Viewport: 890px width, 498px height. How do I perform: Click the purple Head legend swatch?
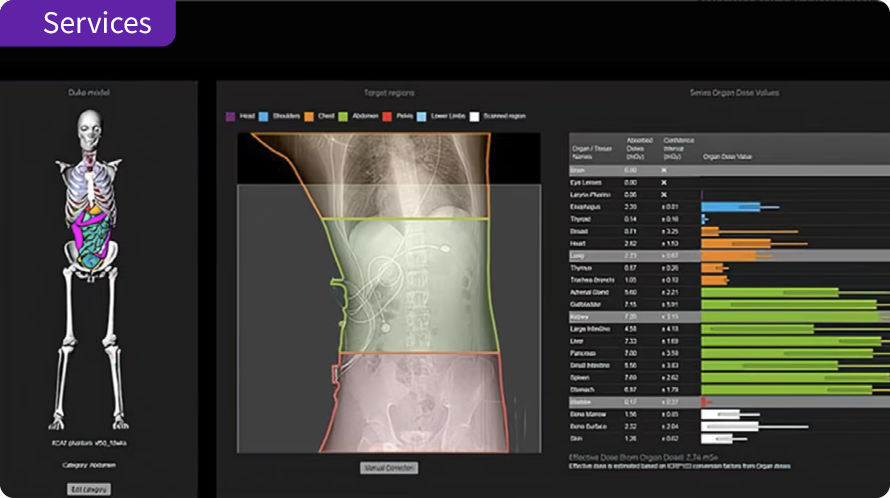point(230,116)
